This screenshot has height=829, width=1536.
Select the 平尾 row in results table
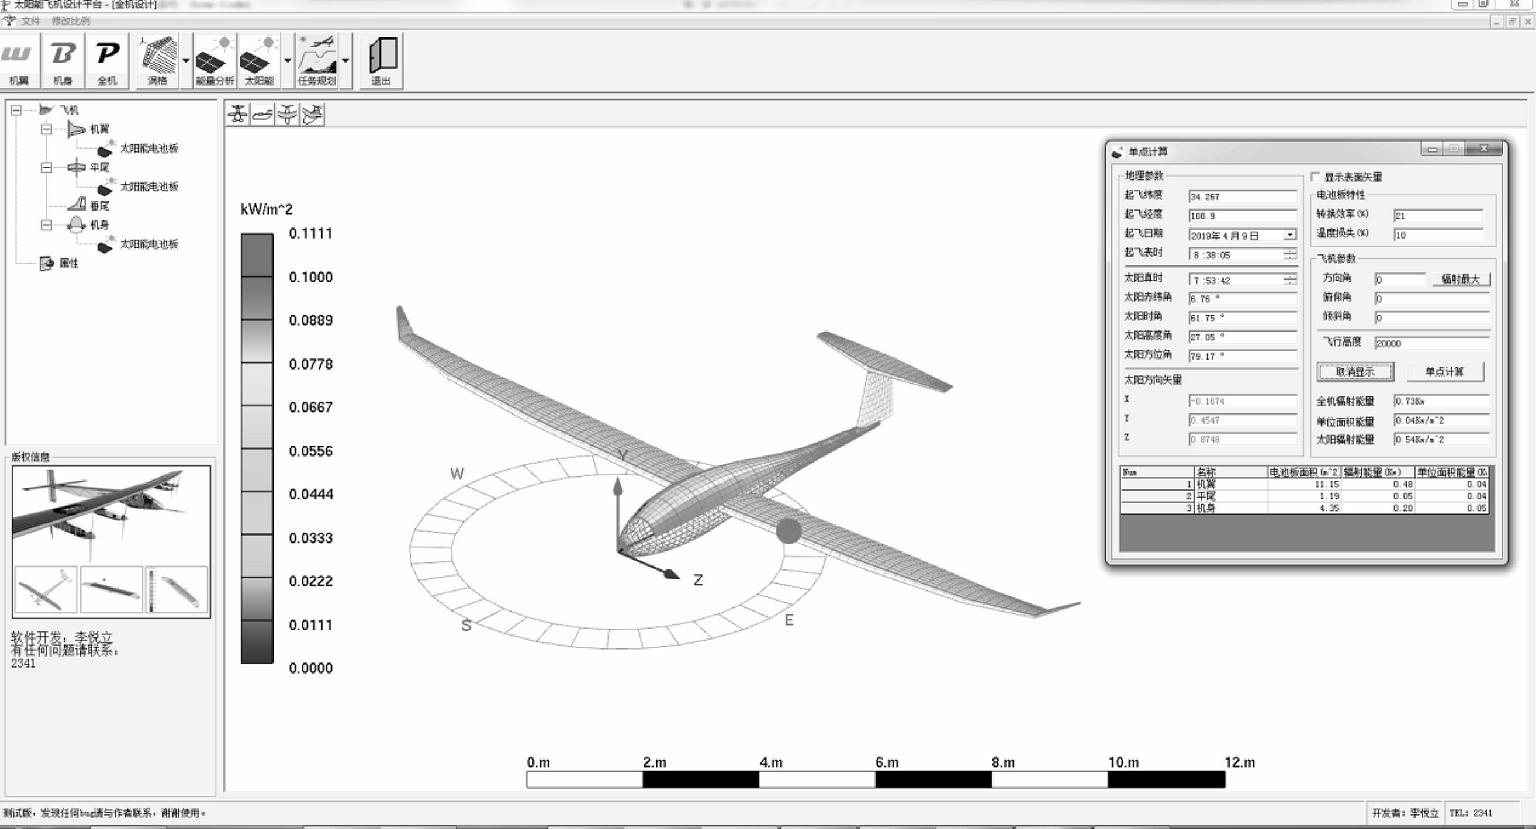[x=1305, y=496]
